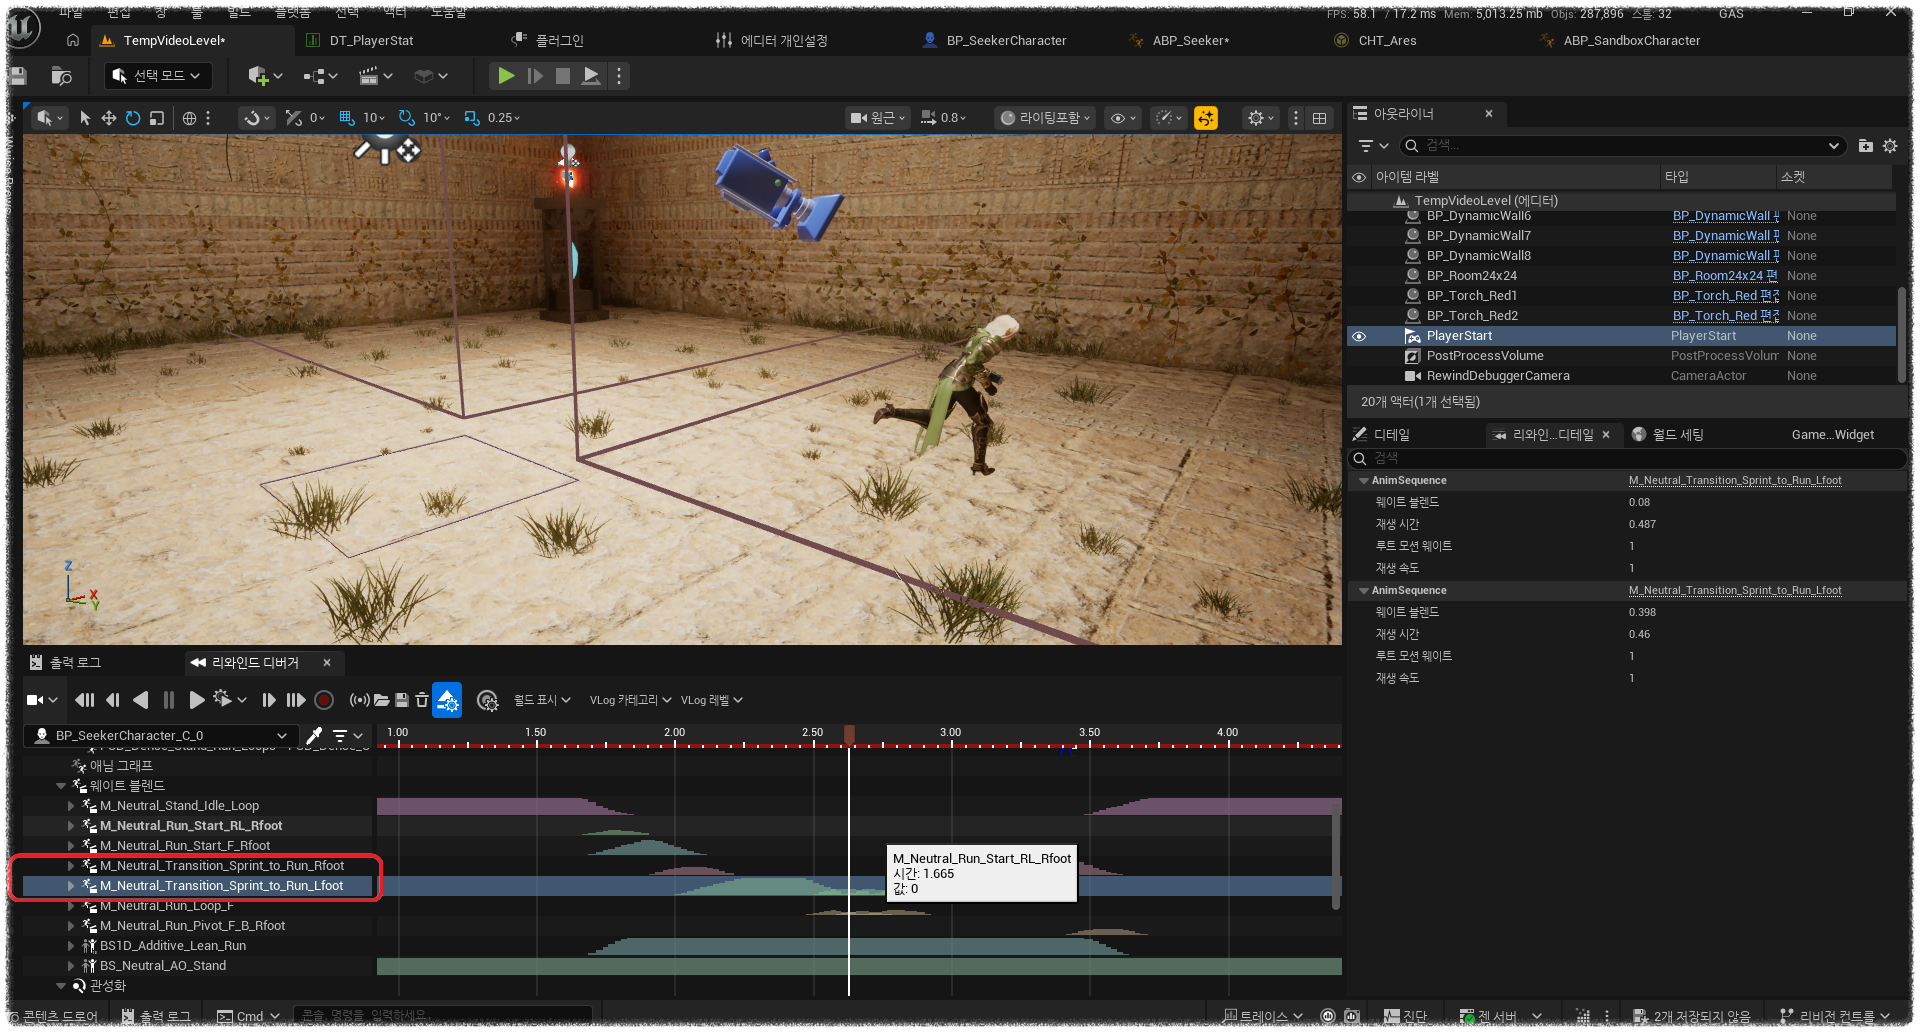The width and height of the screenshot is (1920, 1032).
Task: Open the scale snap 0.25 dropdown
Action: point(504,118)
